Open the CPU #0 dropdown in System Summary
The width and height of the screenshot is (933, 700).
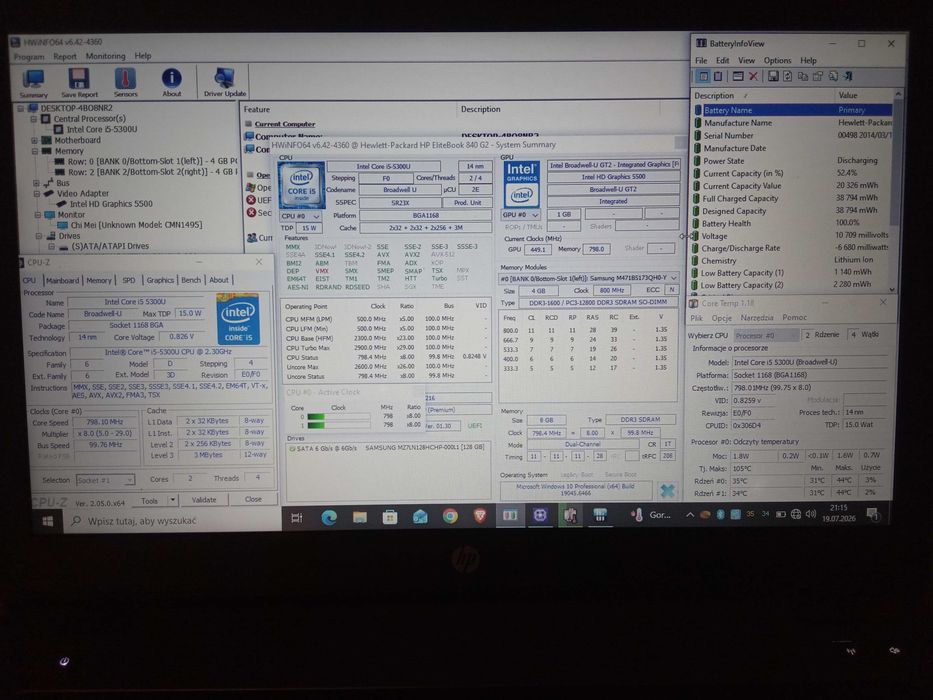pos(300,216)
